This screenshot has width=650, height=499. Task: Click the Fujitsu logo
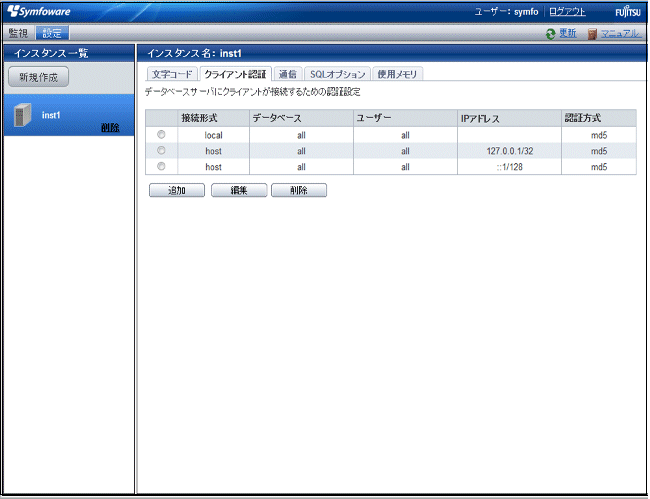(x=626, y=11)
